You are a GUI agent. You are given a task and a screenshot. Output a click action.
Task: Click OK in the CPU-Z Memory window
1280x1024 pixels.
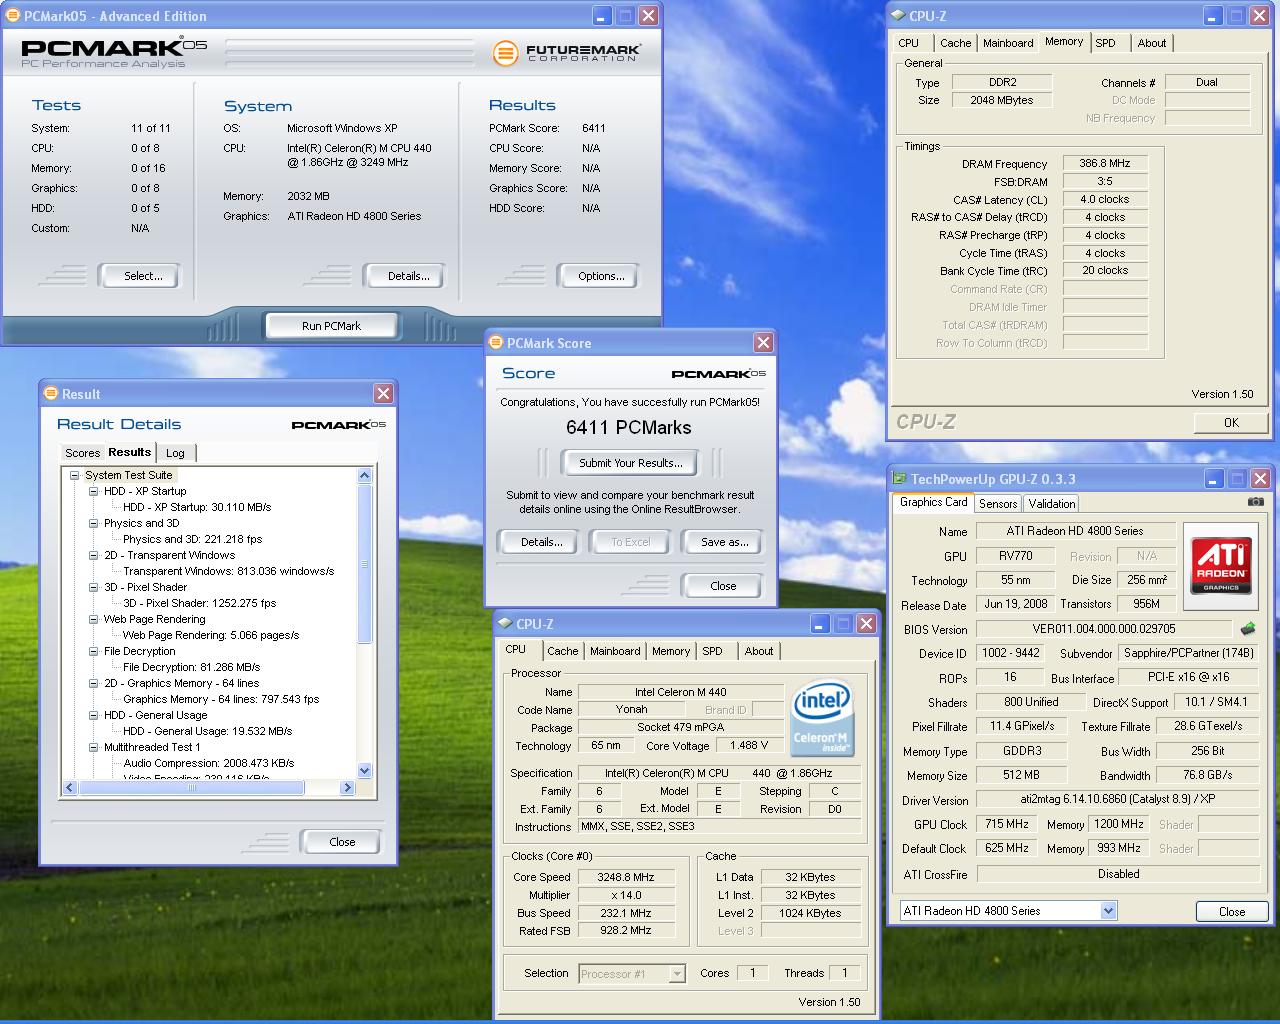(x=1231, y=423)
